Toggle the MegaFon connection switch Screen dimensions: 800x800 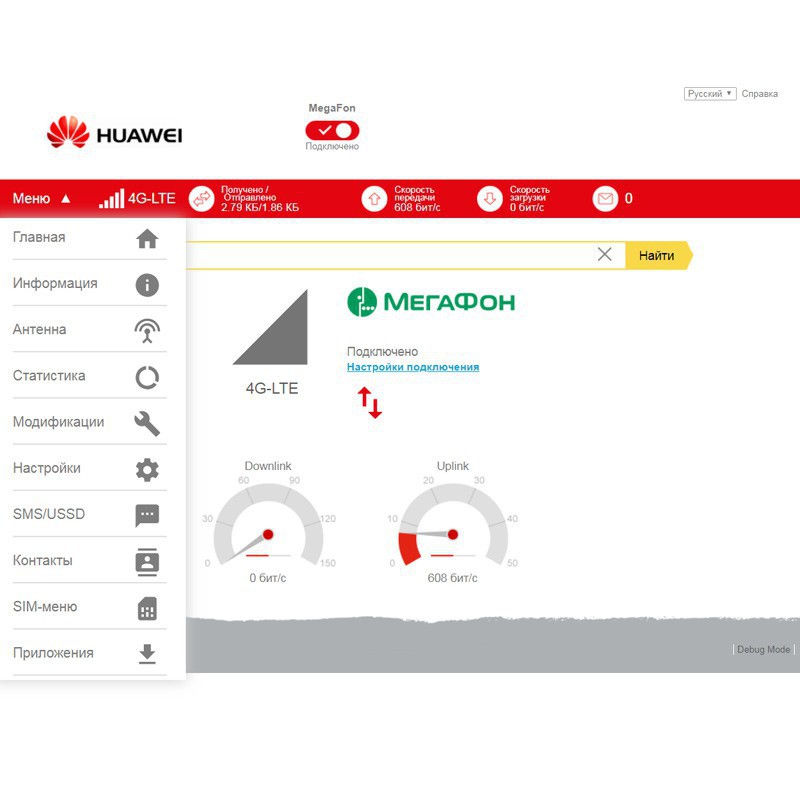tap(332, 130)
